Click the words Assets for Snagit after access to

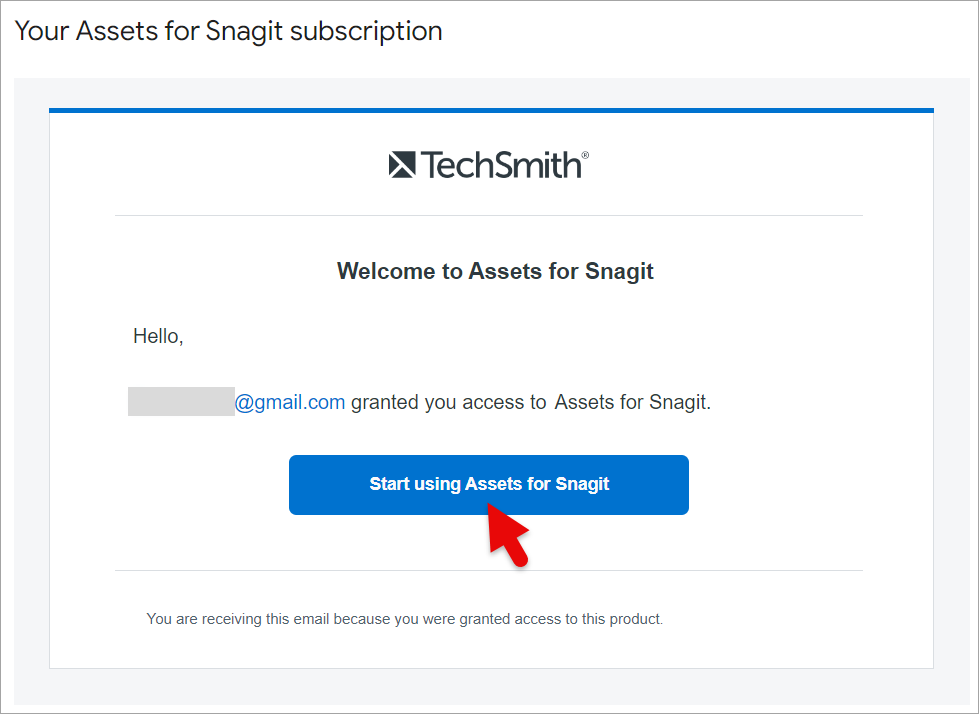pyautogui.click(x=632, y=402)
